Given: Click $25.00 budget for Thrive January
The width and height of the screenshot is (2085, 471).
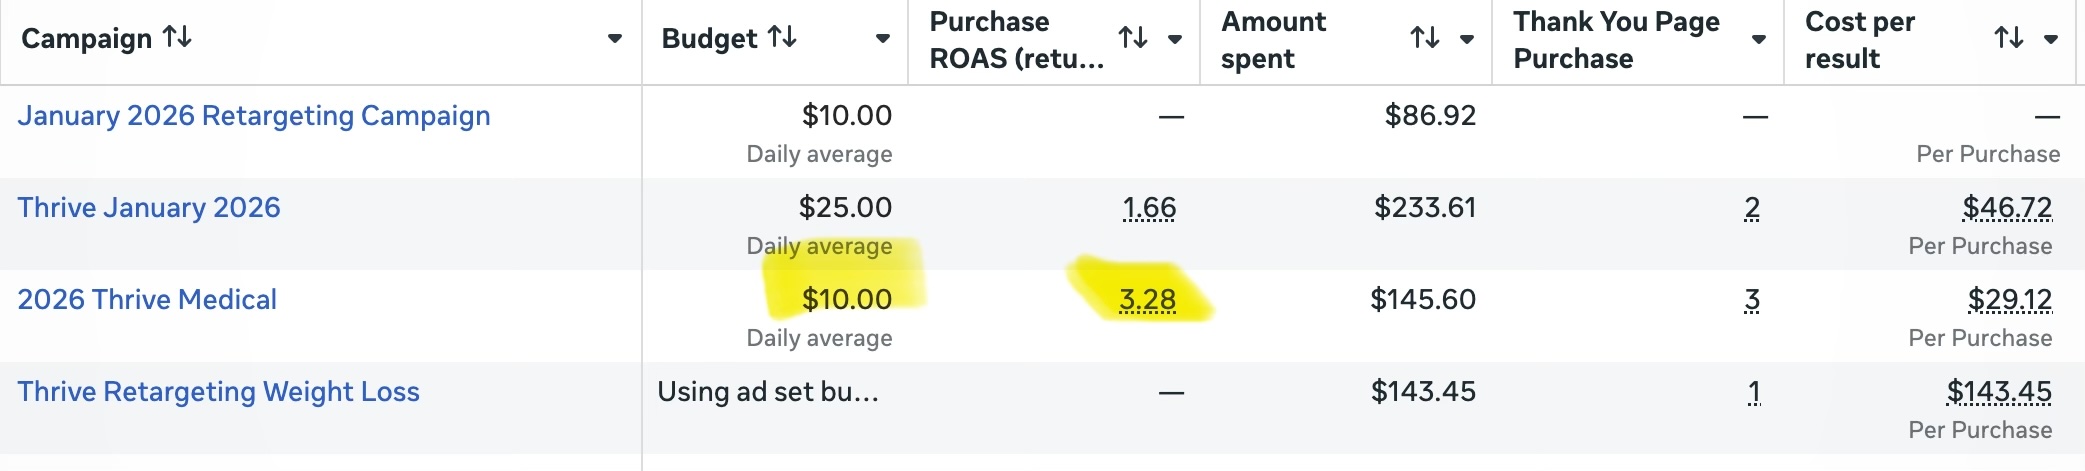Looking at the screenshot, I should tap(845, 208).
